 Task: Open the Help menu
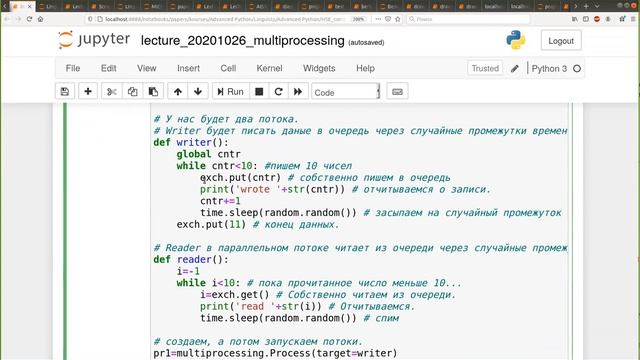point(365,68)
